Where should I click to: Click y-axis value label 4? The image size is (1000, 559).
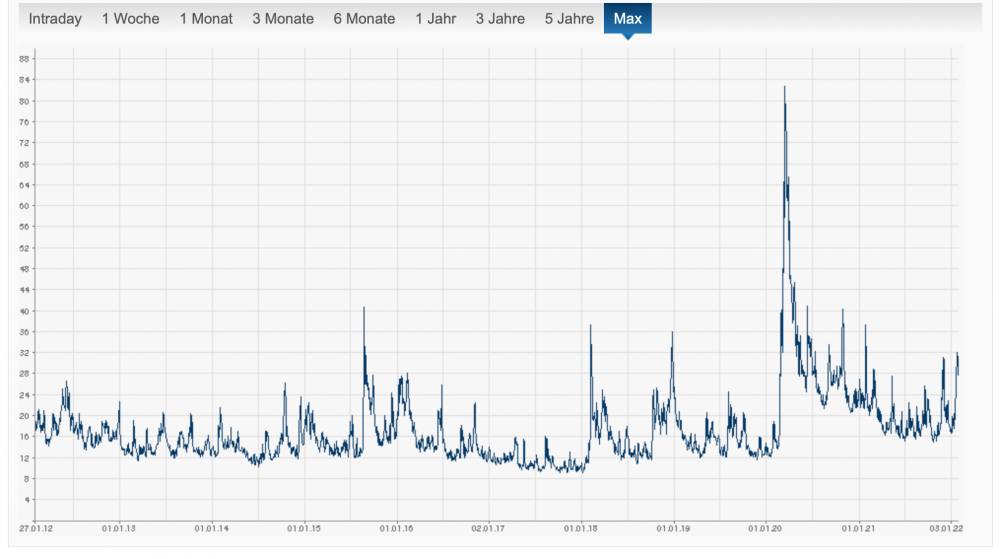pos(27,500)
